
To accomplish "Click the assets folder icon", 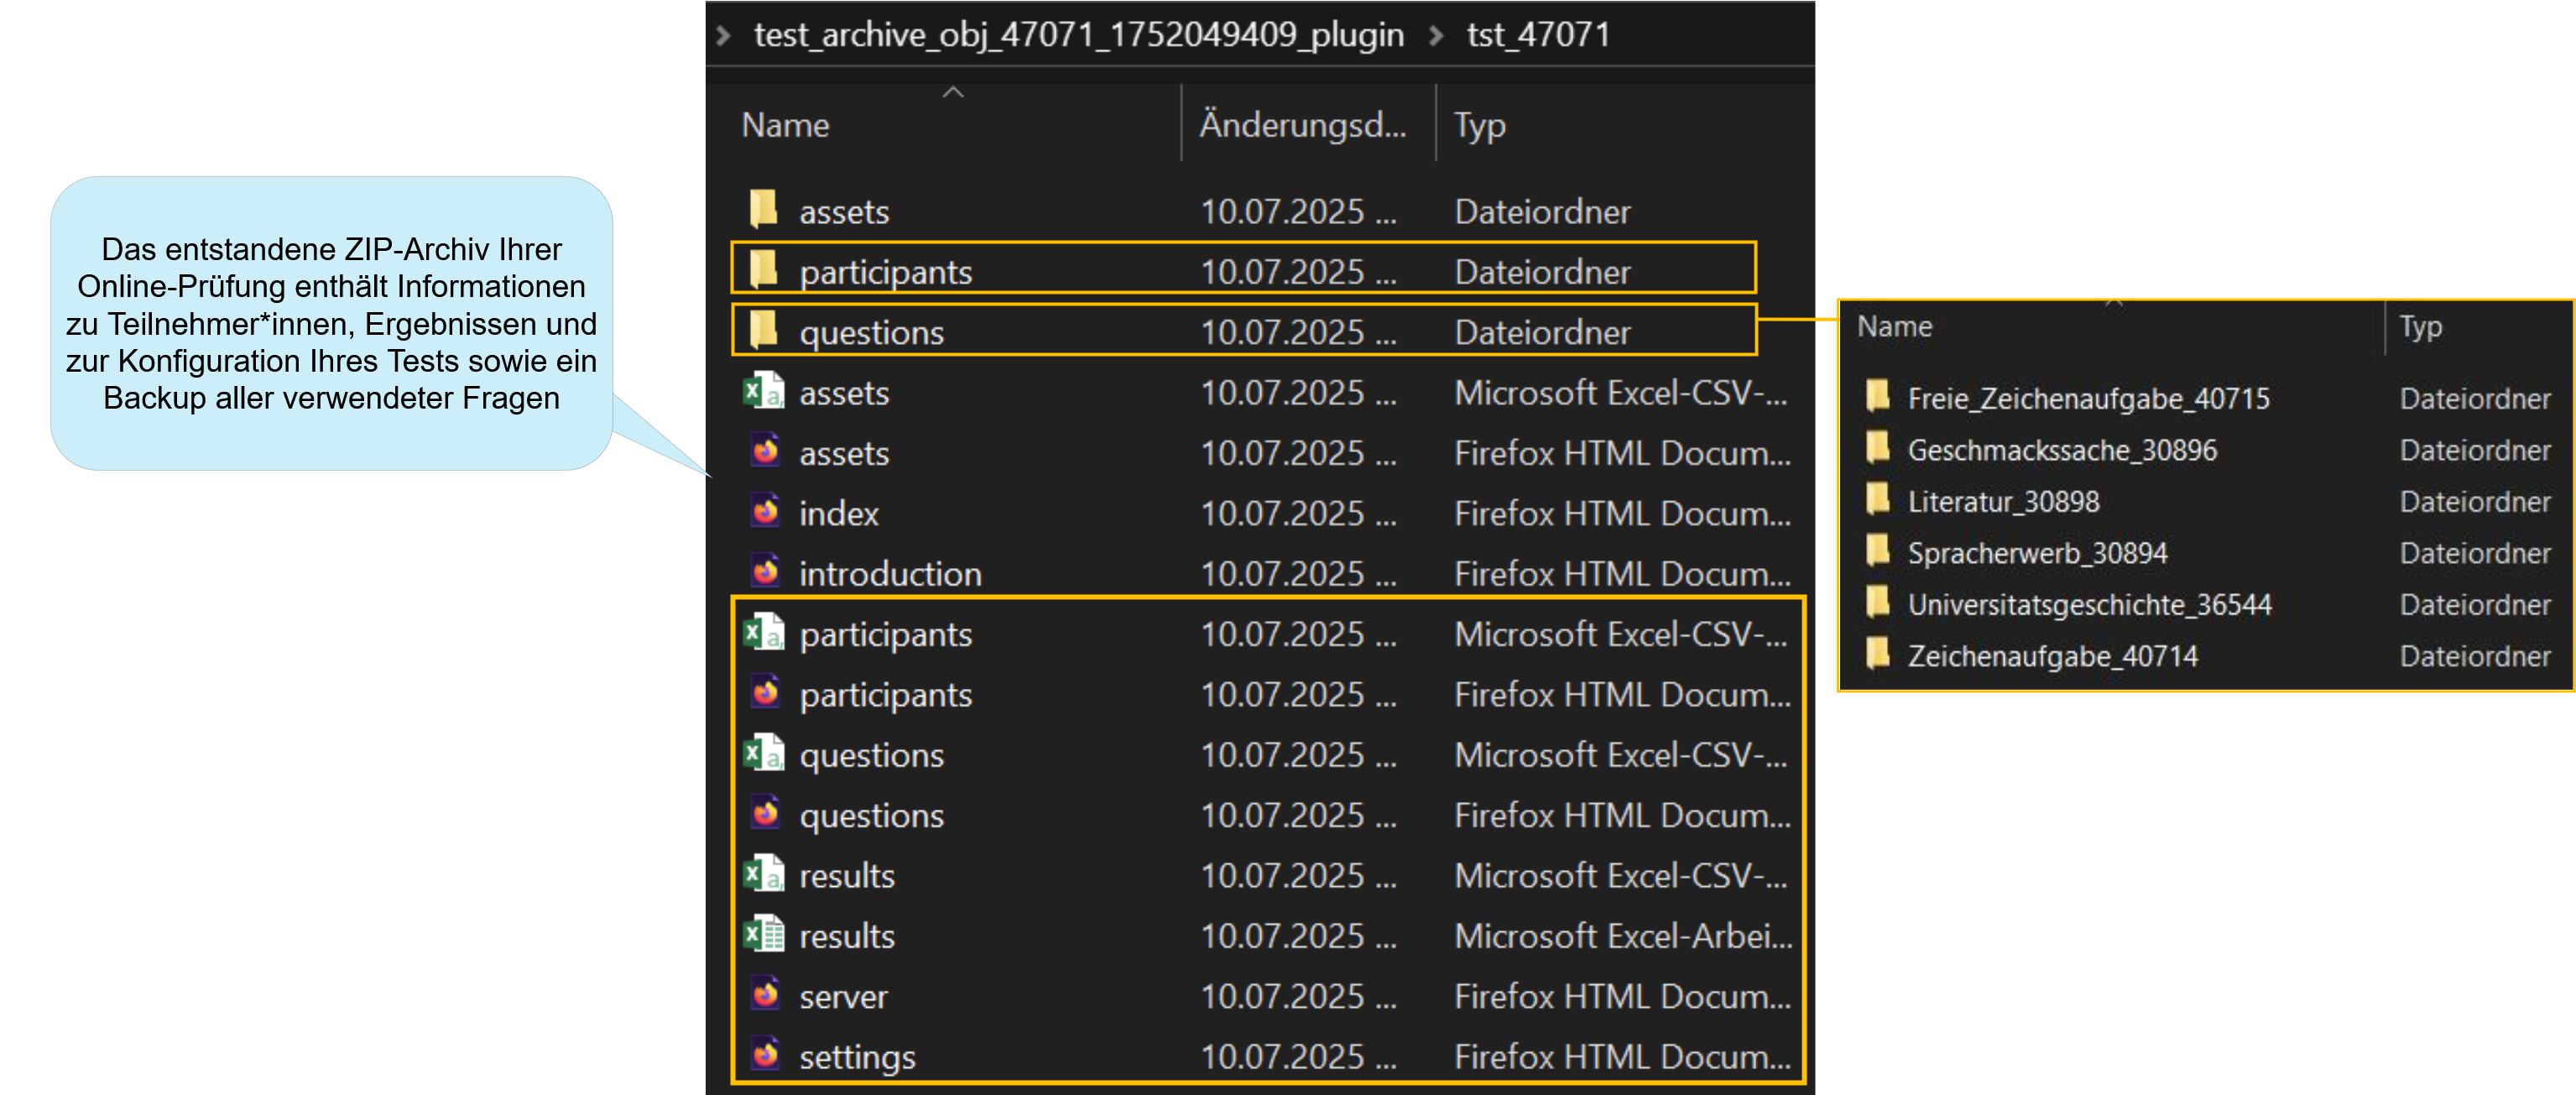I will [x=764, y=210].
